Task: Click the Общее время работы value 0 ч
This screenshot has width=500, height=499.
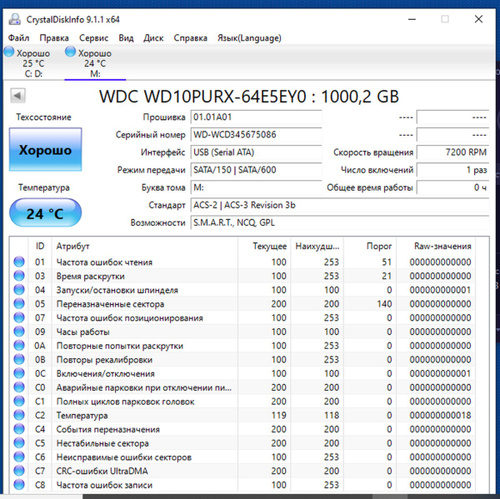Action: (453, 188)
